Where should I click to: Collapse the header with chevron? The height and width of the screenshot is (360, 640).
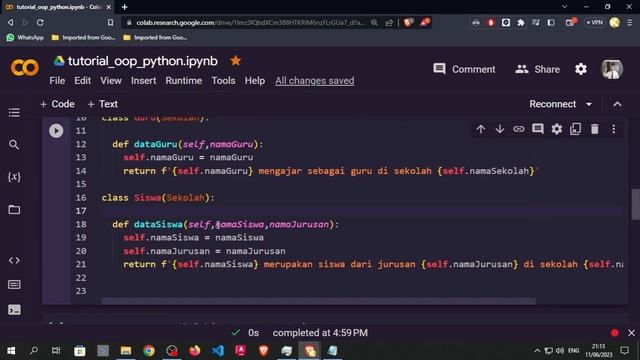point(617,104)
